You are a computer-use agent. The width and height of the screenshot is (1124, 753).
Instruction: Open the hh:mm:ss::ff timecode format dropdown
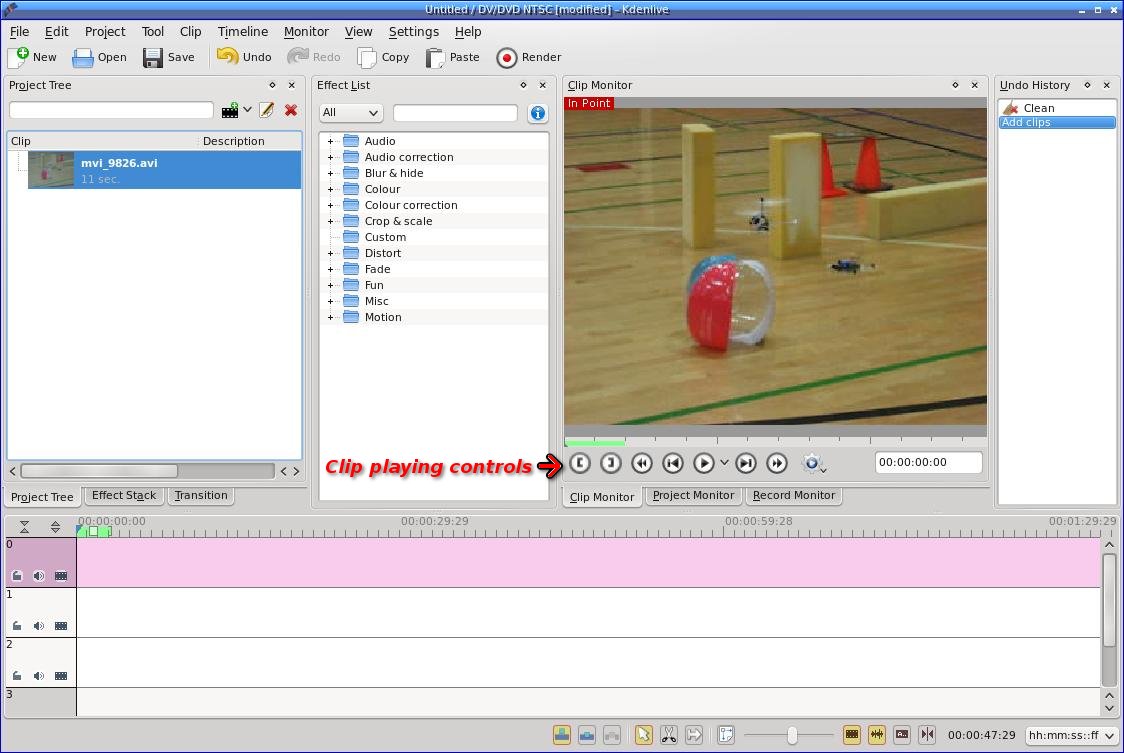1071,736
